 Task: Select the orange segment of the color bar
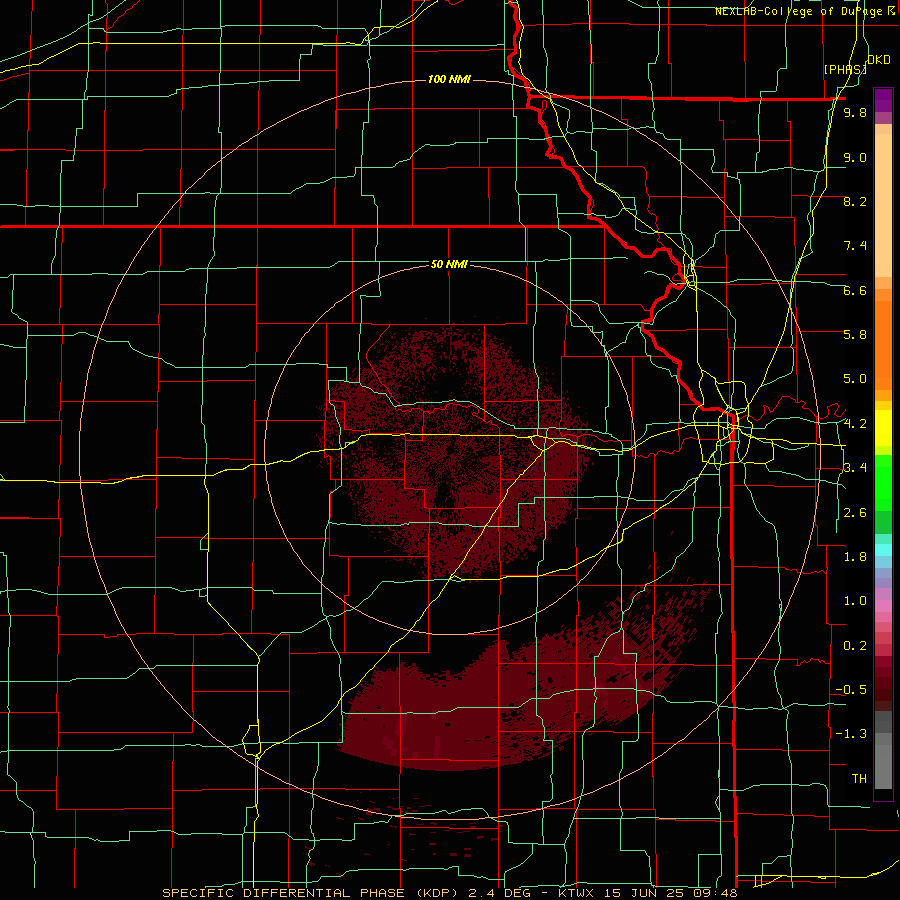pyautogui.click(x=883, y=345)
